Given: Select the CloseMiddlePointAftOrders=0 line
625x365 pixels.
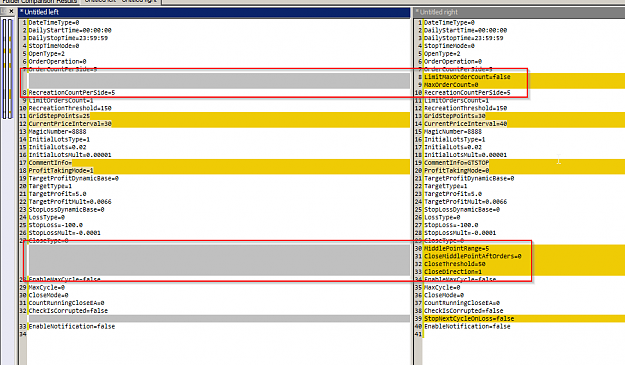Looking at the screenshot, I should (473, 256).
